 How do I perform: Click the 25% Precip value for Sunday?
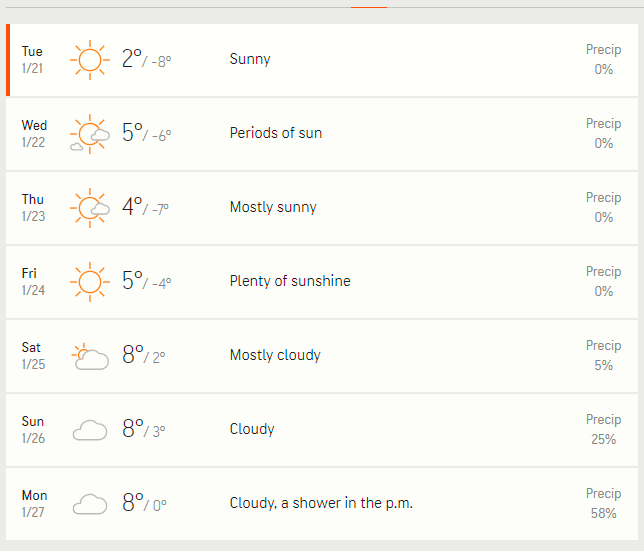coord(603,439)
